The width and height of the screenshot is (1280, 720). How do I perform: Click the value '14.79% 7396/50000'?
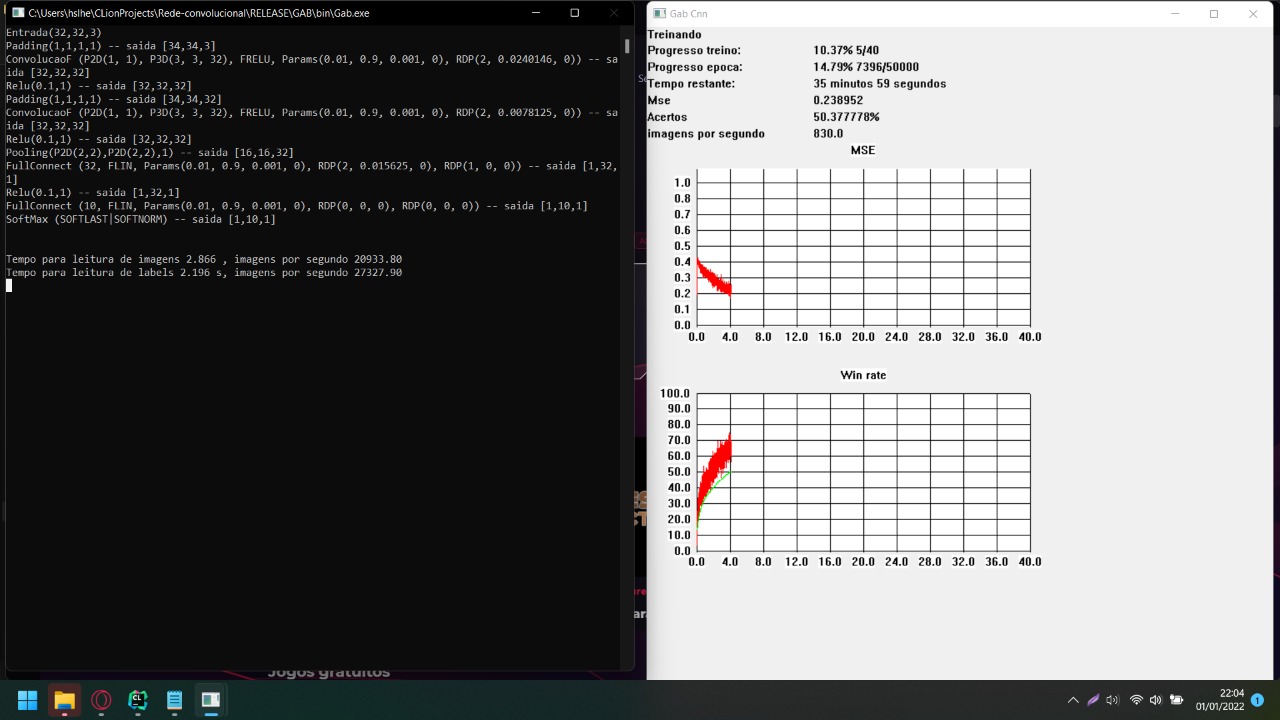click(866, 67)
